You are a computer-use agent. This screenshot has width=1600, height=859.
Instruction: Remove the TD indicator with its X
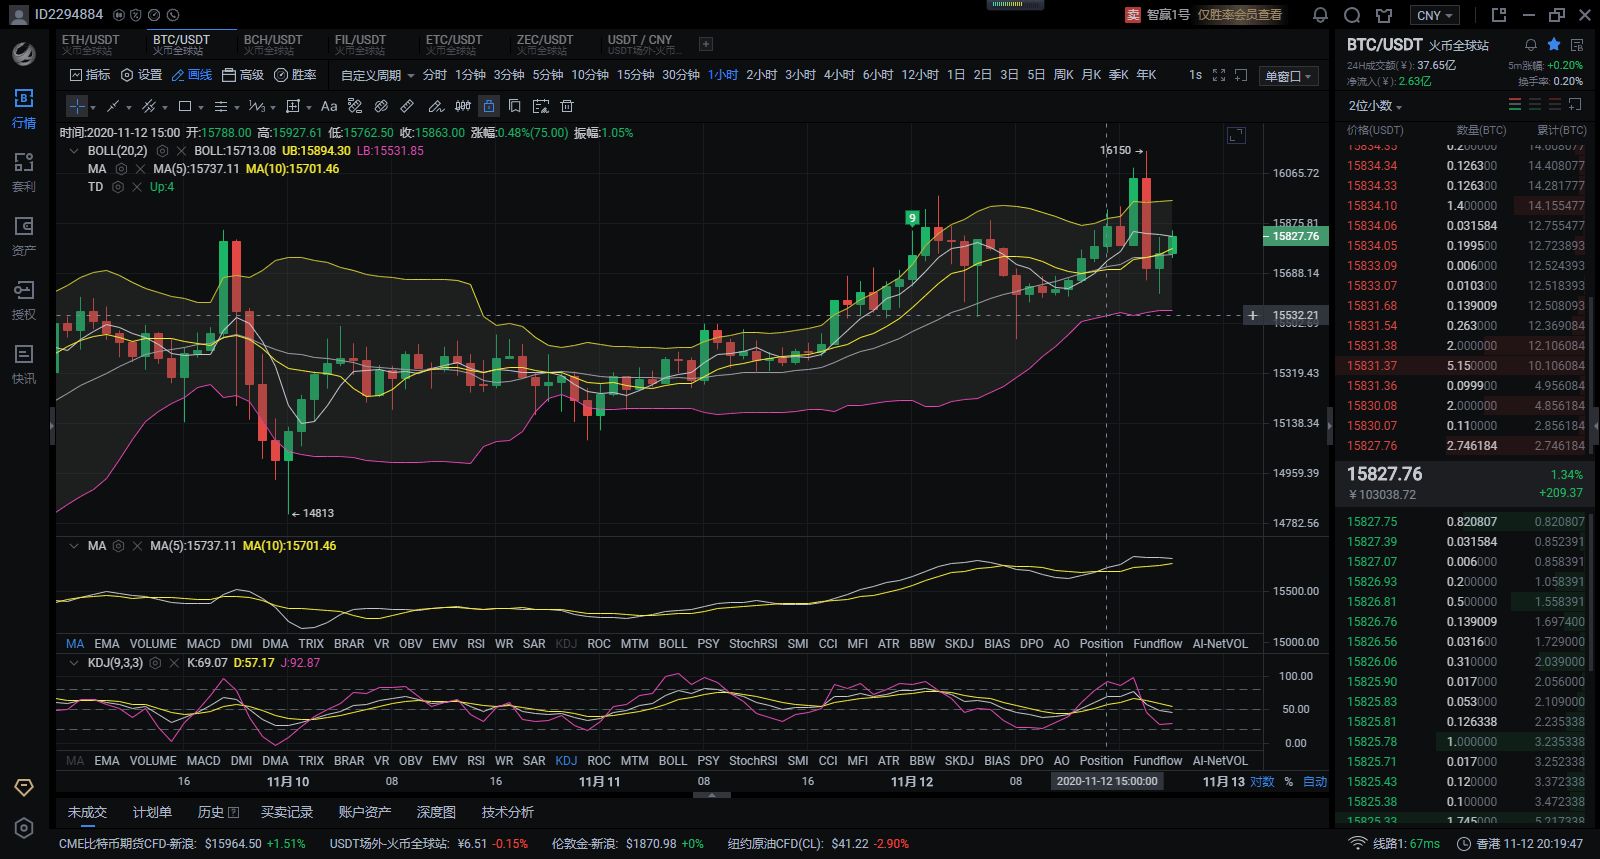pyautogui.click(x=136, y=187)
